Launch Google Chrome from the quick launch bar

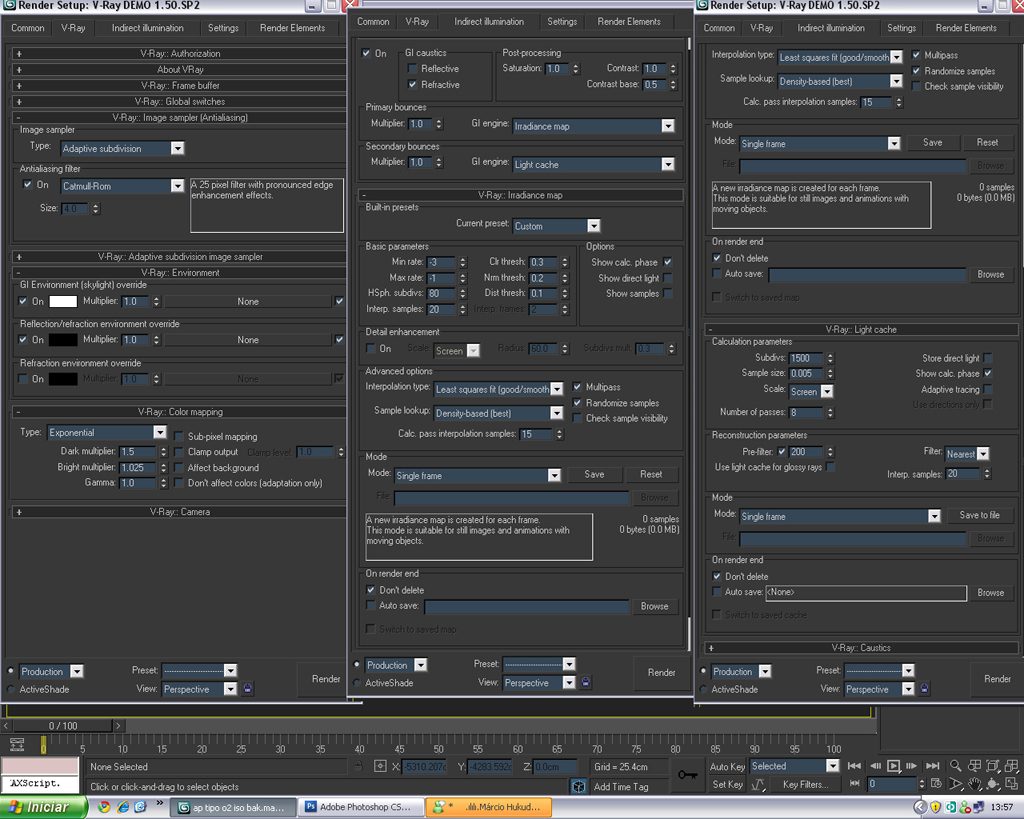pos(103,807)
